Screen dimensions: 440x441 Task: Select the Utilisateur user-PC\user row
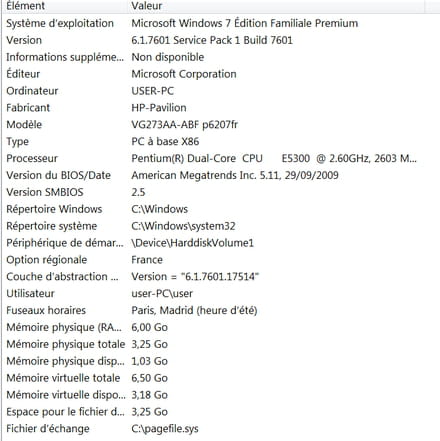click(221, 294)
